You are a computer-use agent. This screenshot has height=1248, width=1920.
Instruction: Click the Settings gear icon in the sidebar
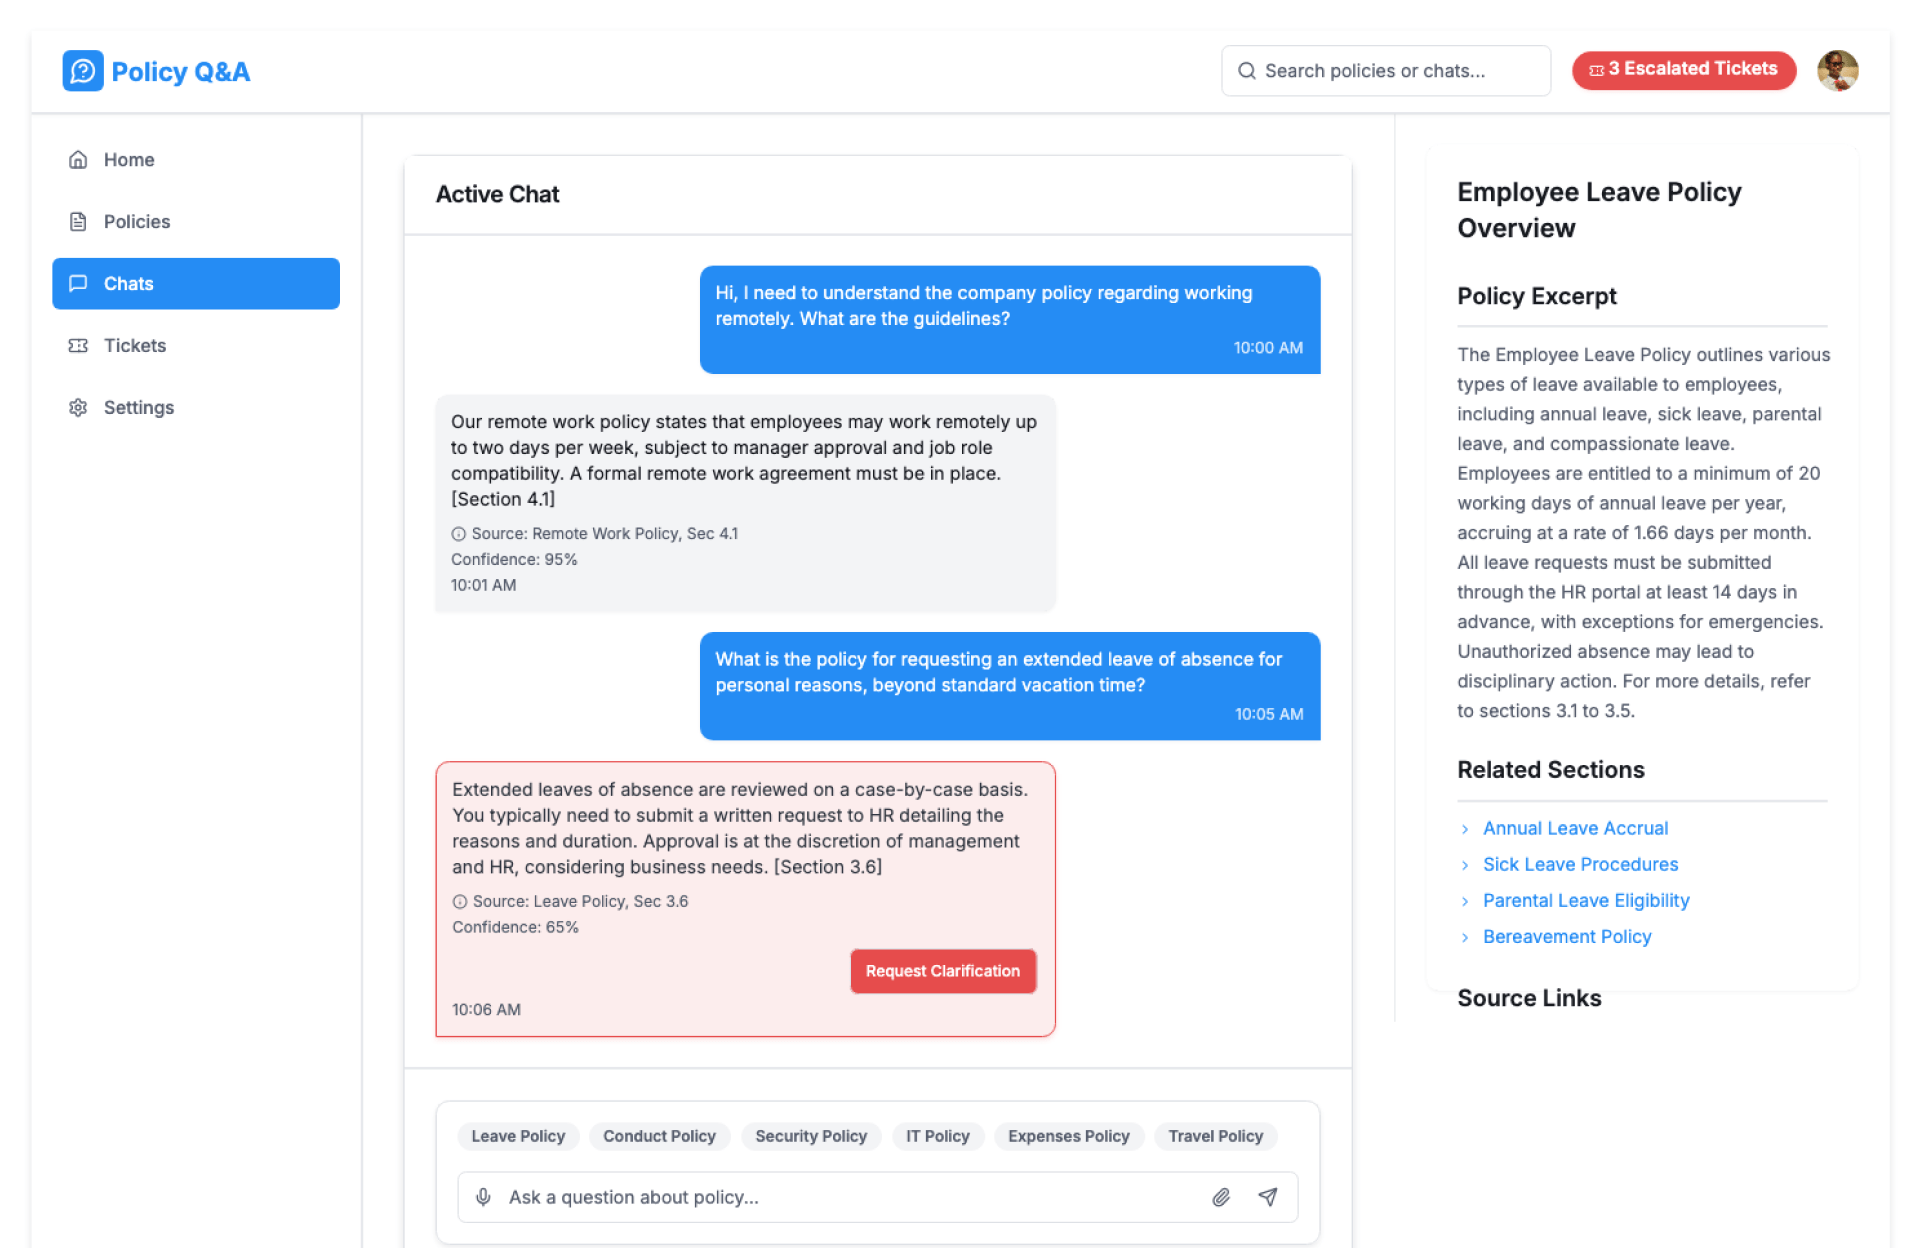point(78,408)
